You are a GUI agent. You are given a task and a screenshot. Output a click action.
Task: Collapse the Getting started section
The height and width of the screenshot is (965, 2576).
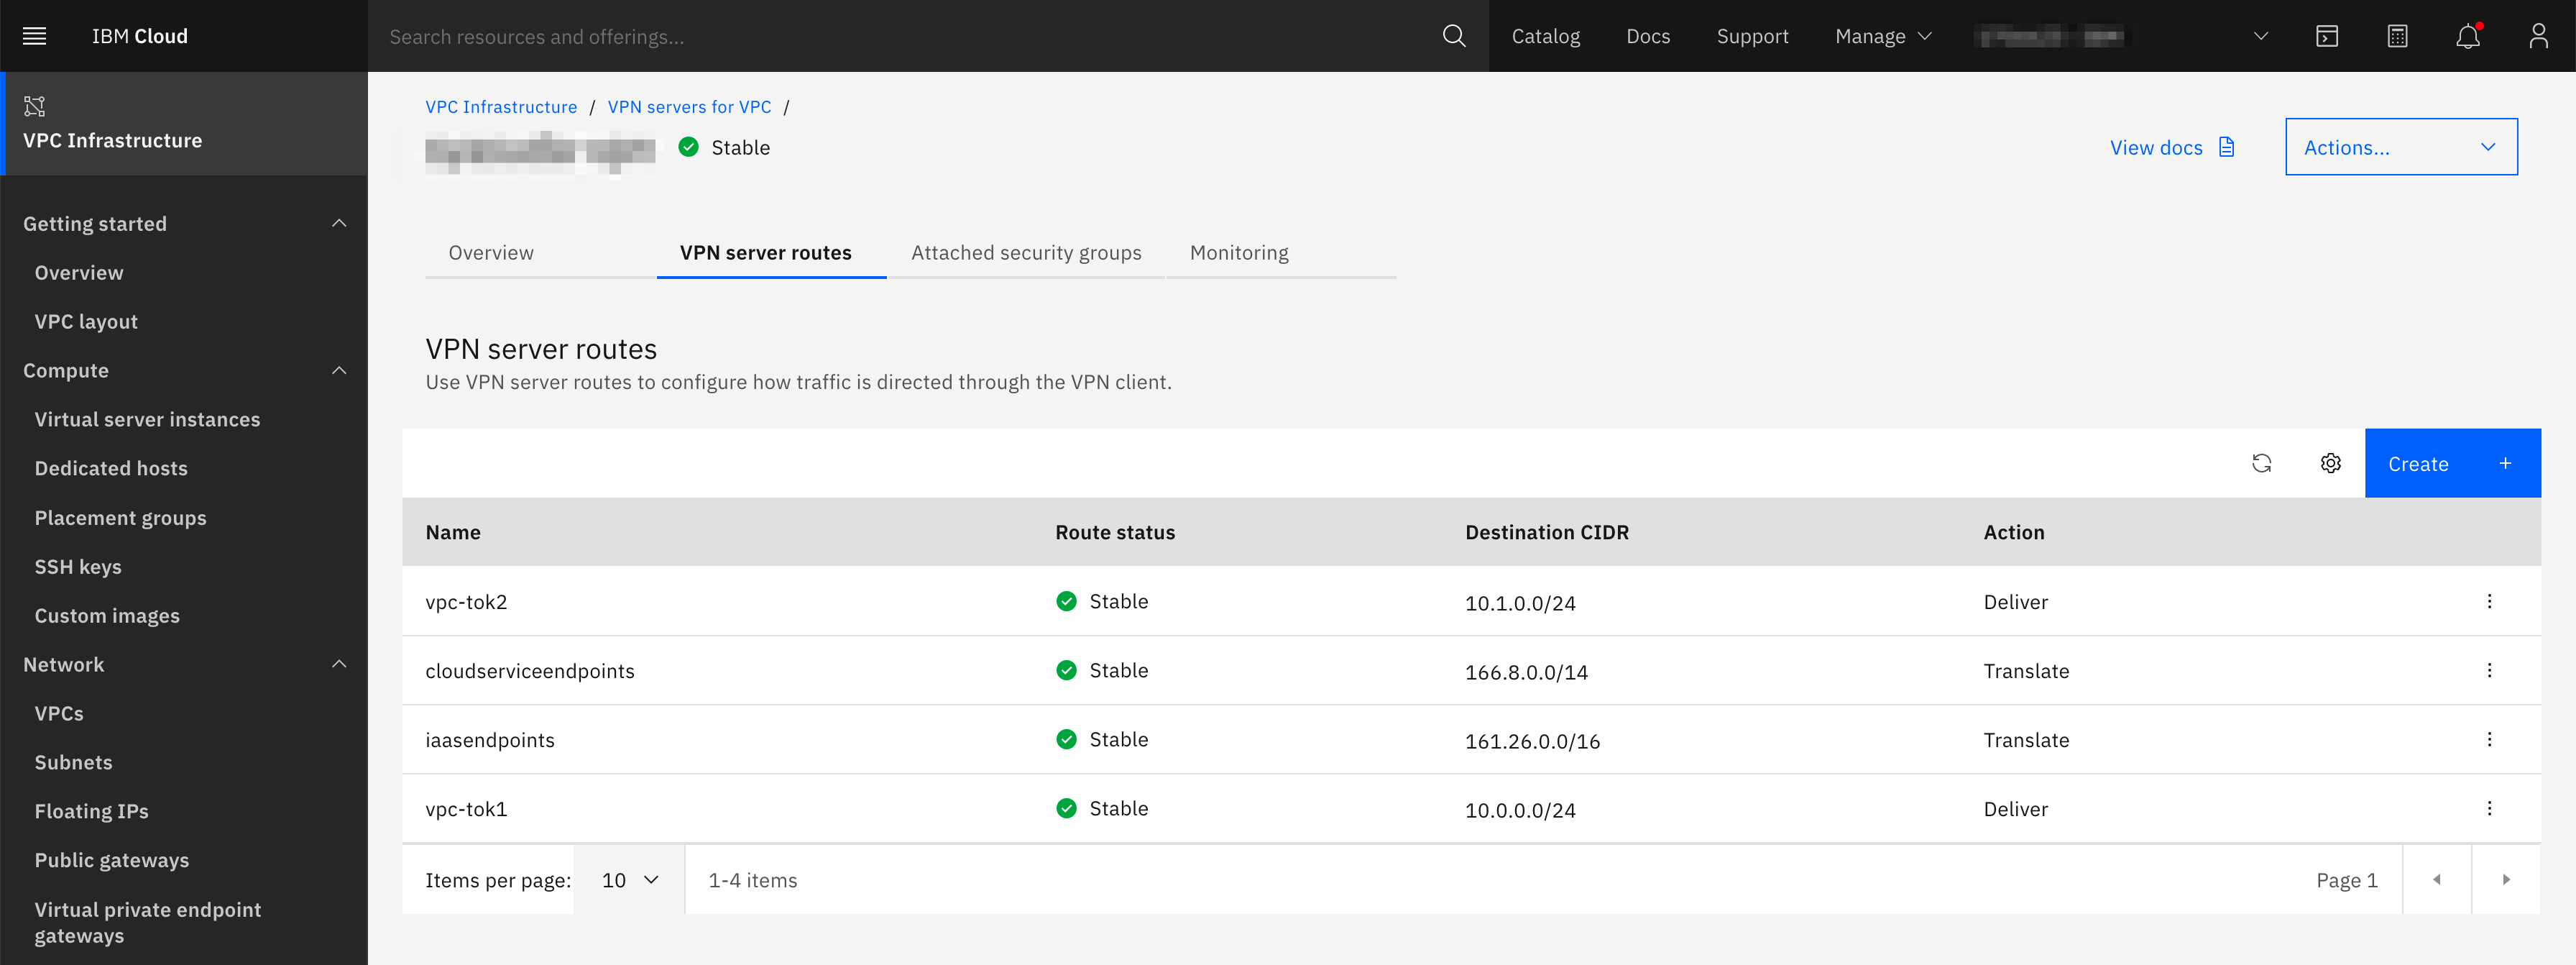coord(339,223)
